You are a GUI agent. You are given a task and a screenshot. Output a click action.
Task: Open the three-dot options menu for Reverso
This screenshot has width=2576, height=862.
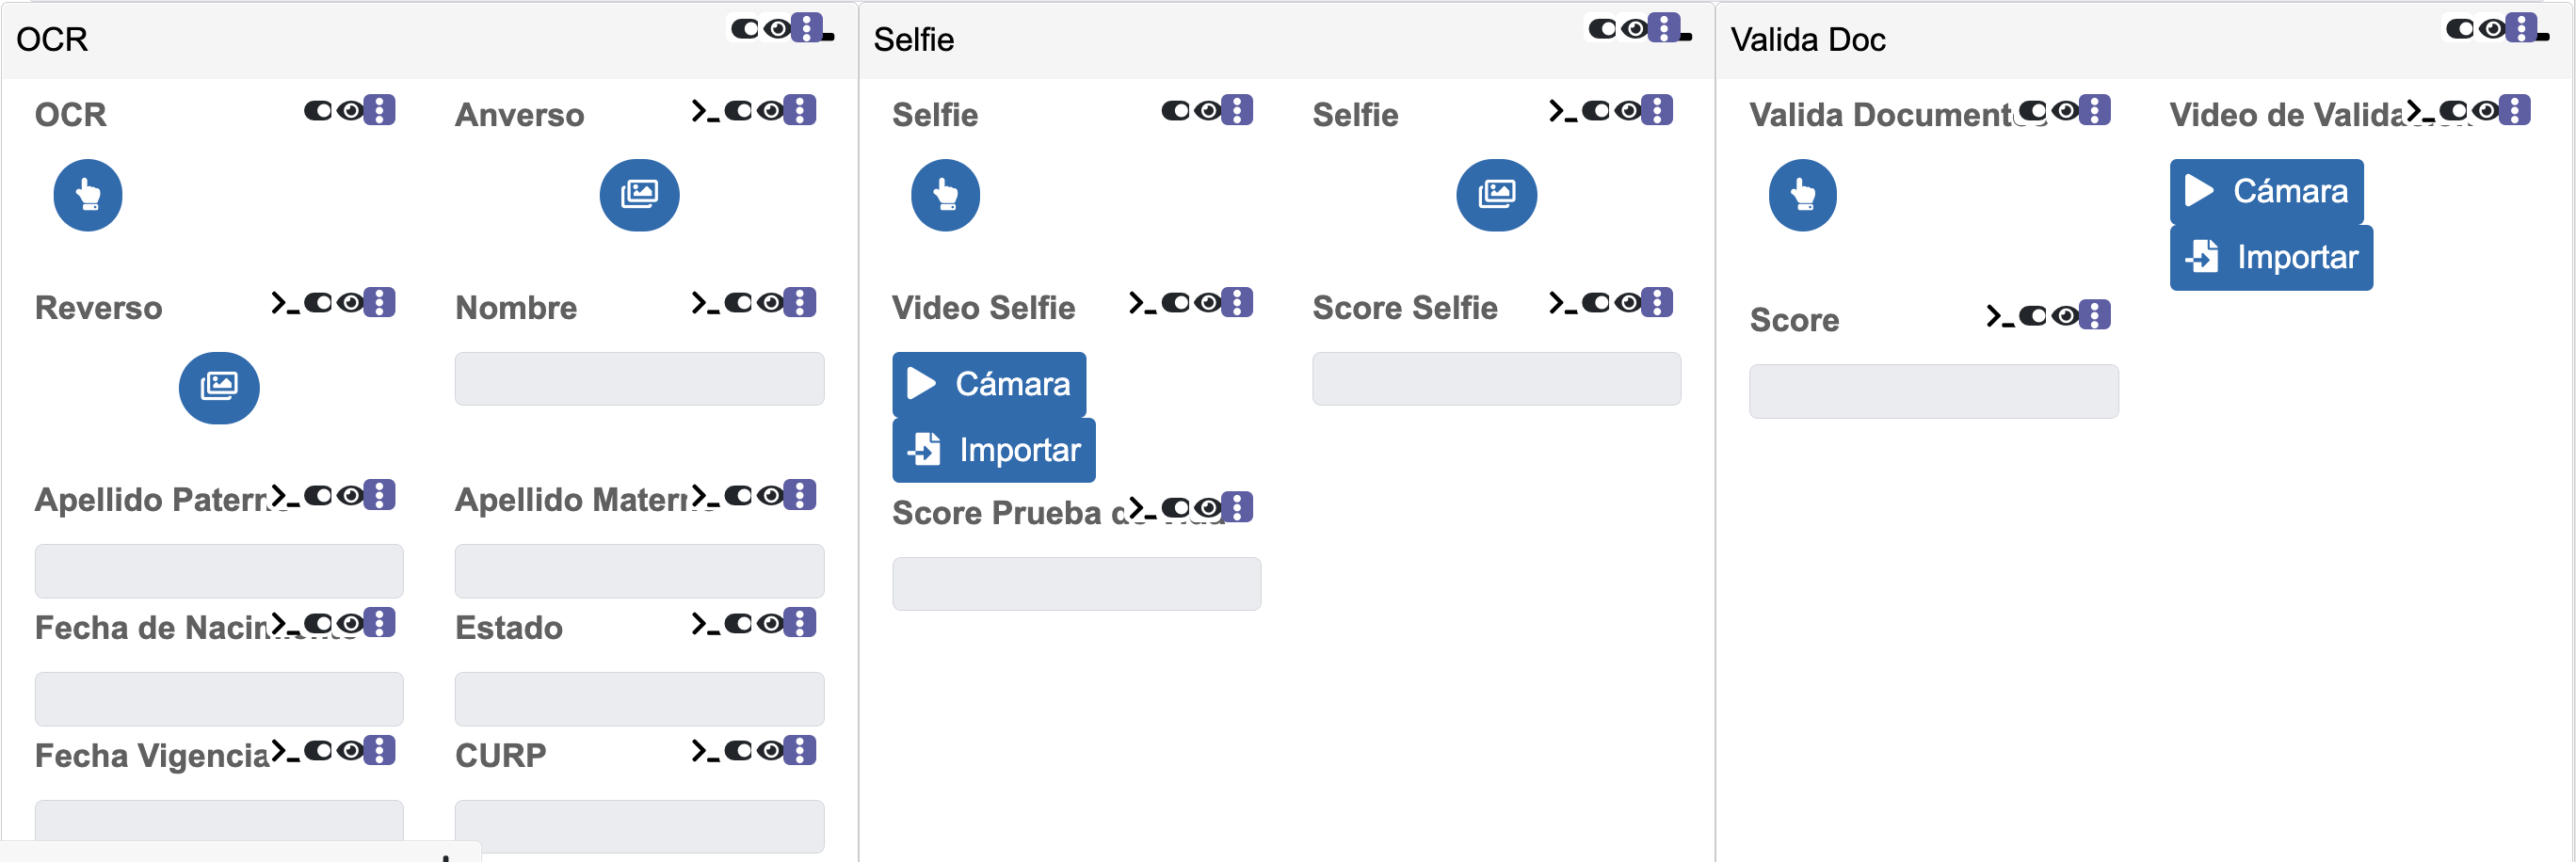379,302
